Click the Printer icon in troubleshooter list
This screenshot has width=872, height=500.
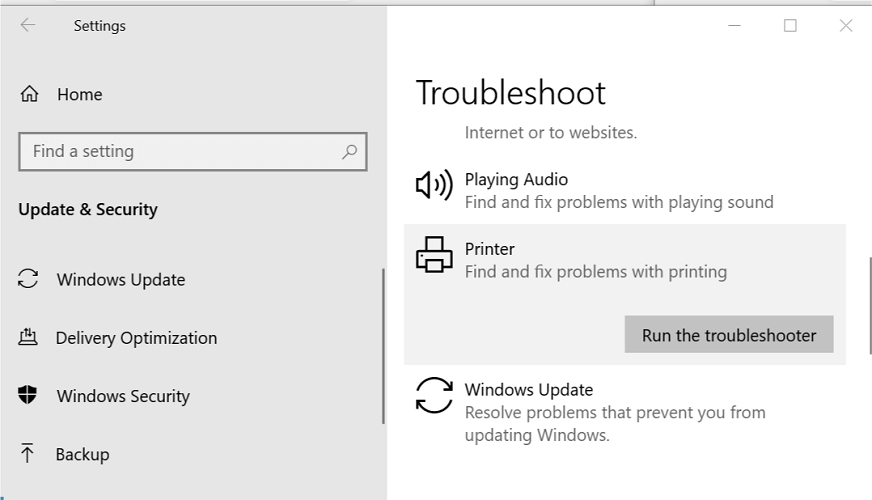point(434,255)
